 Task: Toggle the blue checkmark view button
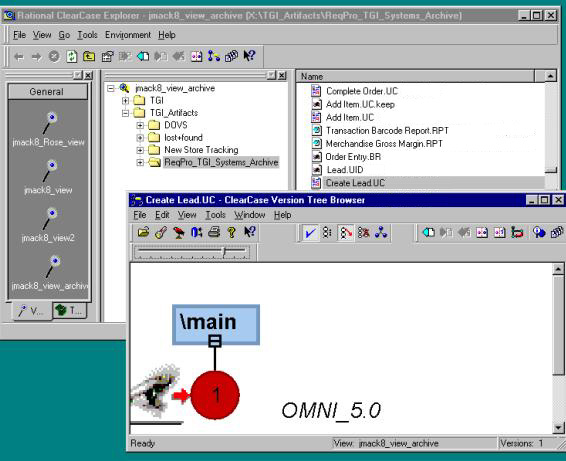(x=310, y=233)
